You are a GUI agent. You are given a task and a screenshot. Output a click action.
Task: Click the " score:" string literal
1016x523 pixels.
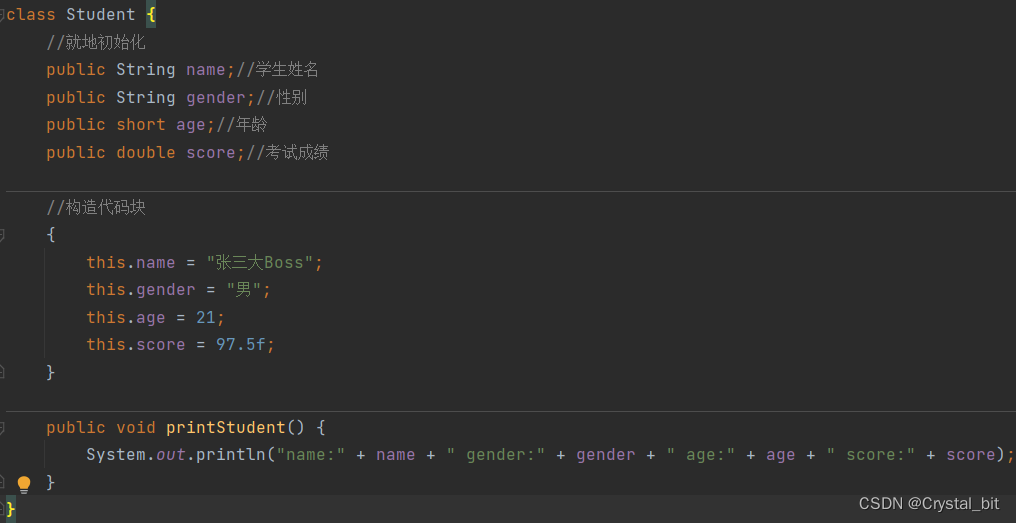[x=871, y=455]
